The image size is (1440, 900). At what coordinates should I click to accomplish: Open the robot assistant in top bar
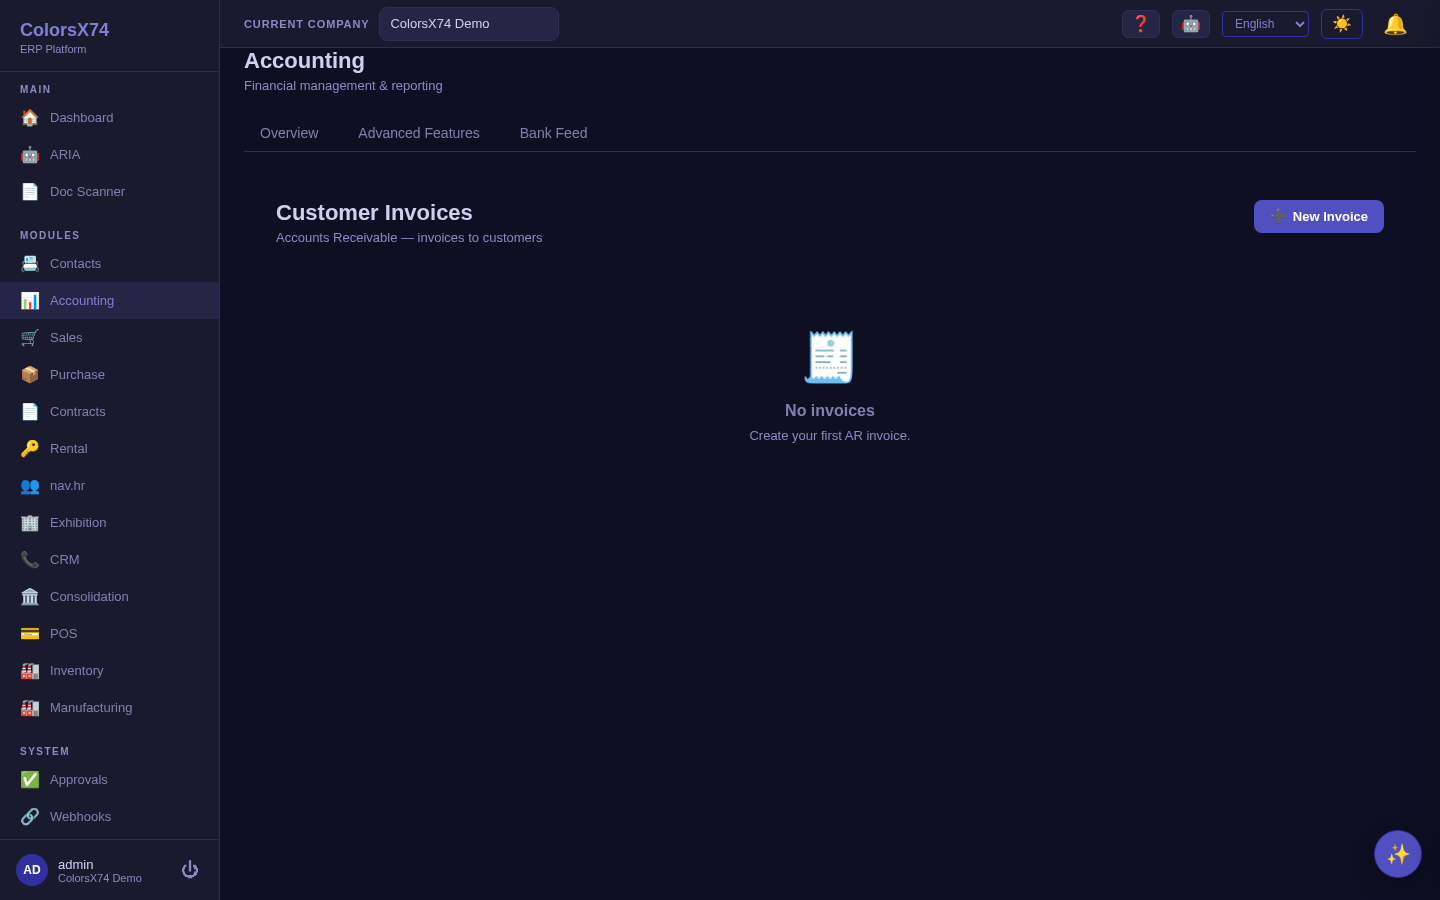(1191, 24)
